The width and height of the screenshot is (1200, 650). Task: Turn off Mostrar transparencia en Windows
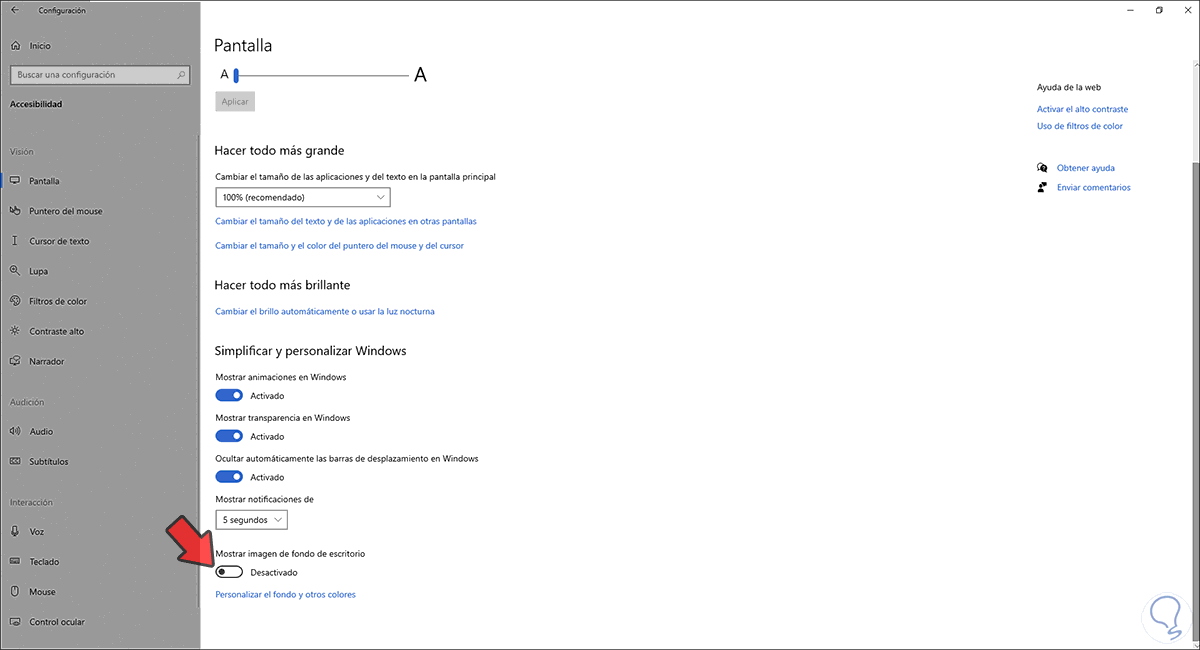(x=229, y=436)
